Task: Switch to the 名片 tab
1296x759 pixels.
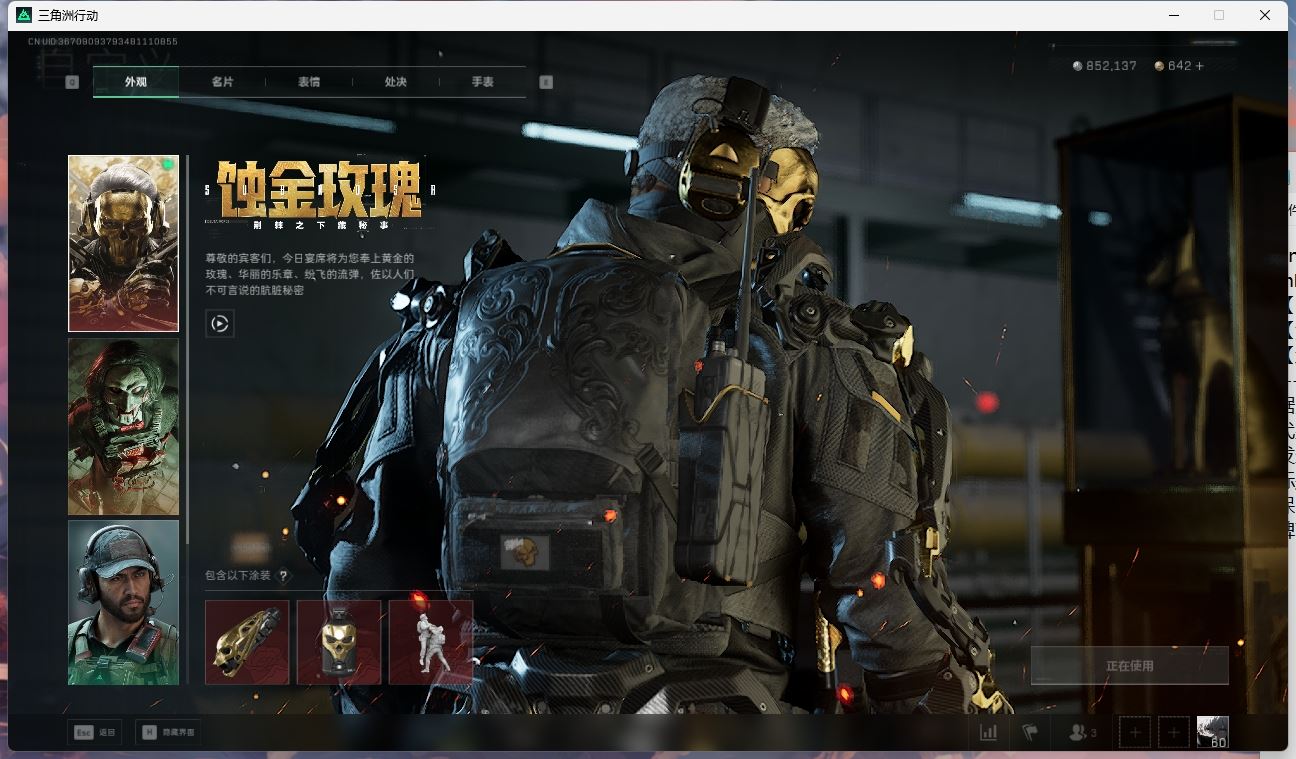Action: click(223, 82)
